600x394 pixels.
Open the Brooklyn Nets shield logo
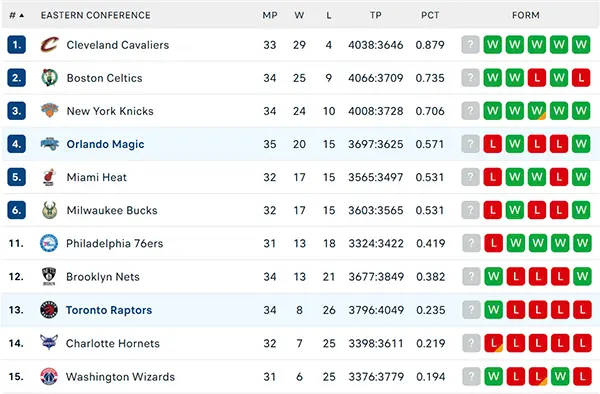tap(49, 276)
